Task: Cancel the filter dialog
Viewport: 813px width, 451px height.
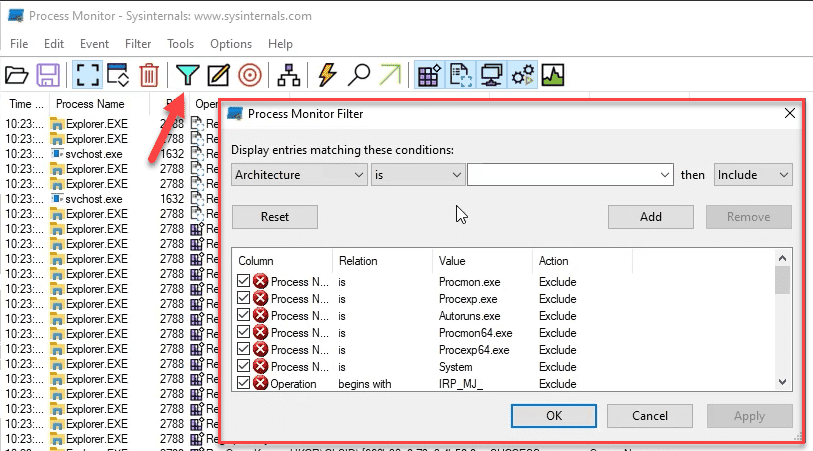Action: pyautogui.click(x=650, y=416)
